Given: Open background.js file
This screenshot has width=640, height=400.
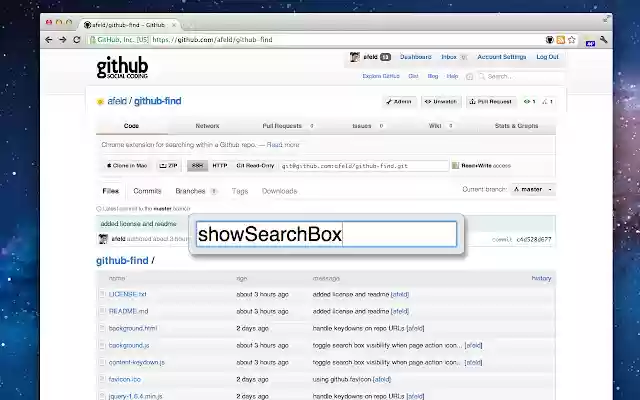Looking at the screenshot, I should tap(129, 345).
